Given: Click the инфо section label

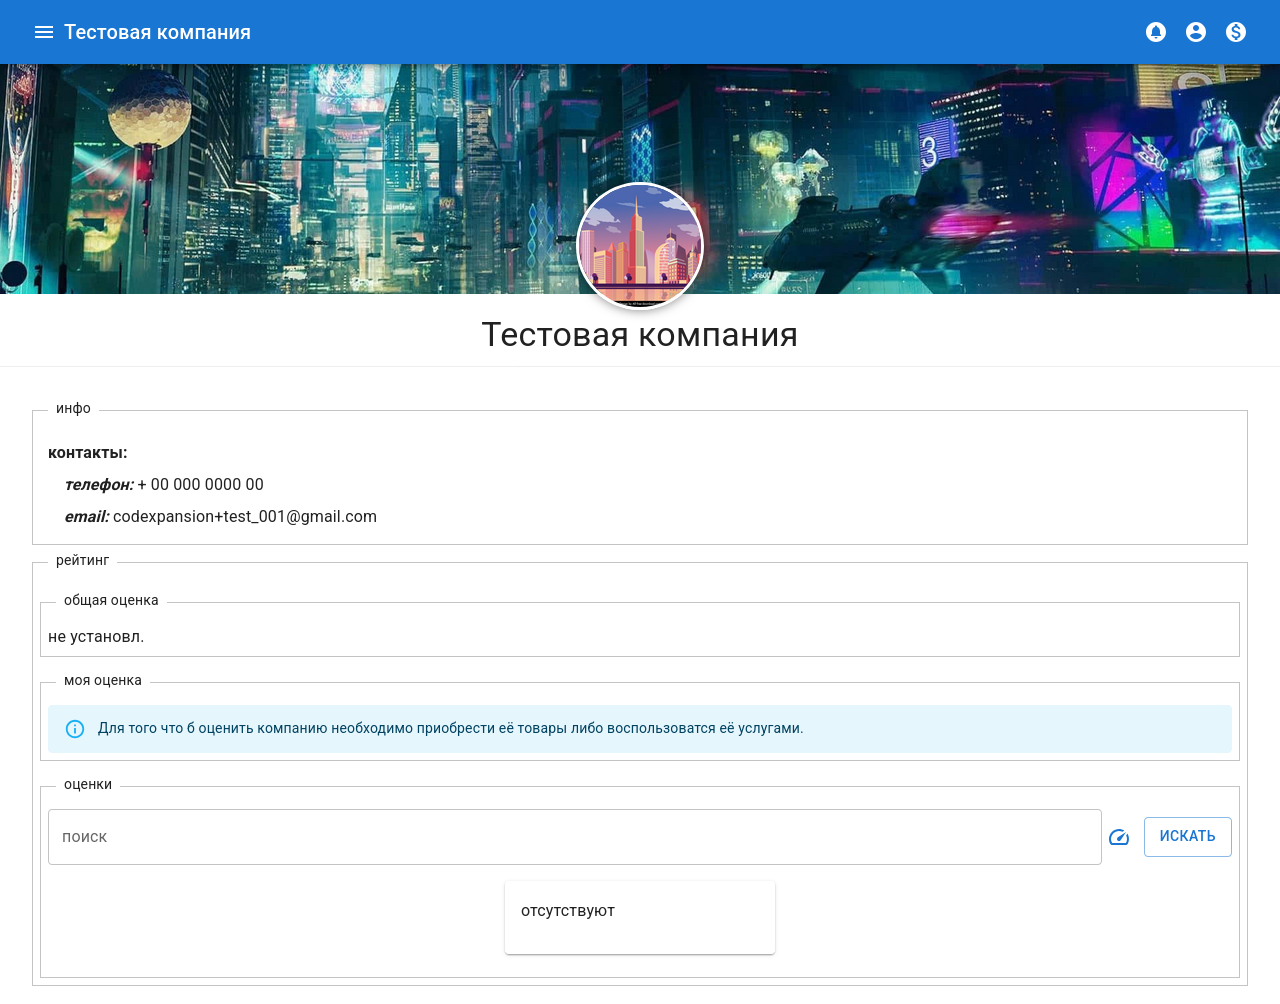Looking at the screenshot, I should point(73,409).
